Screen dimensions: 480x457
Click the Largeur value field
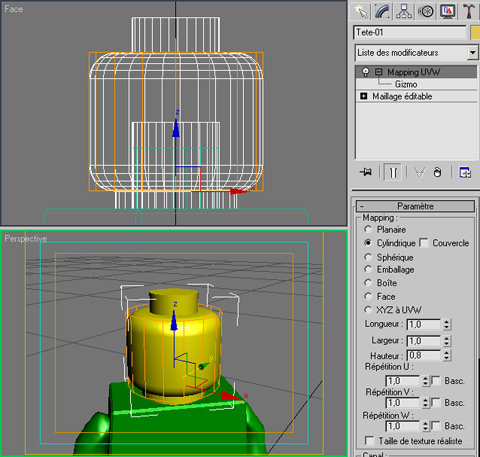click(424, 341)
